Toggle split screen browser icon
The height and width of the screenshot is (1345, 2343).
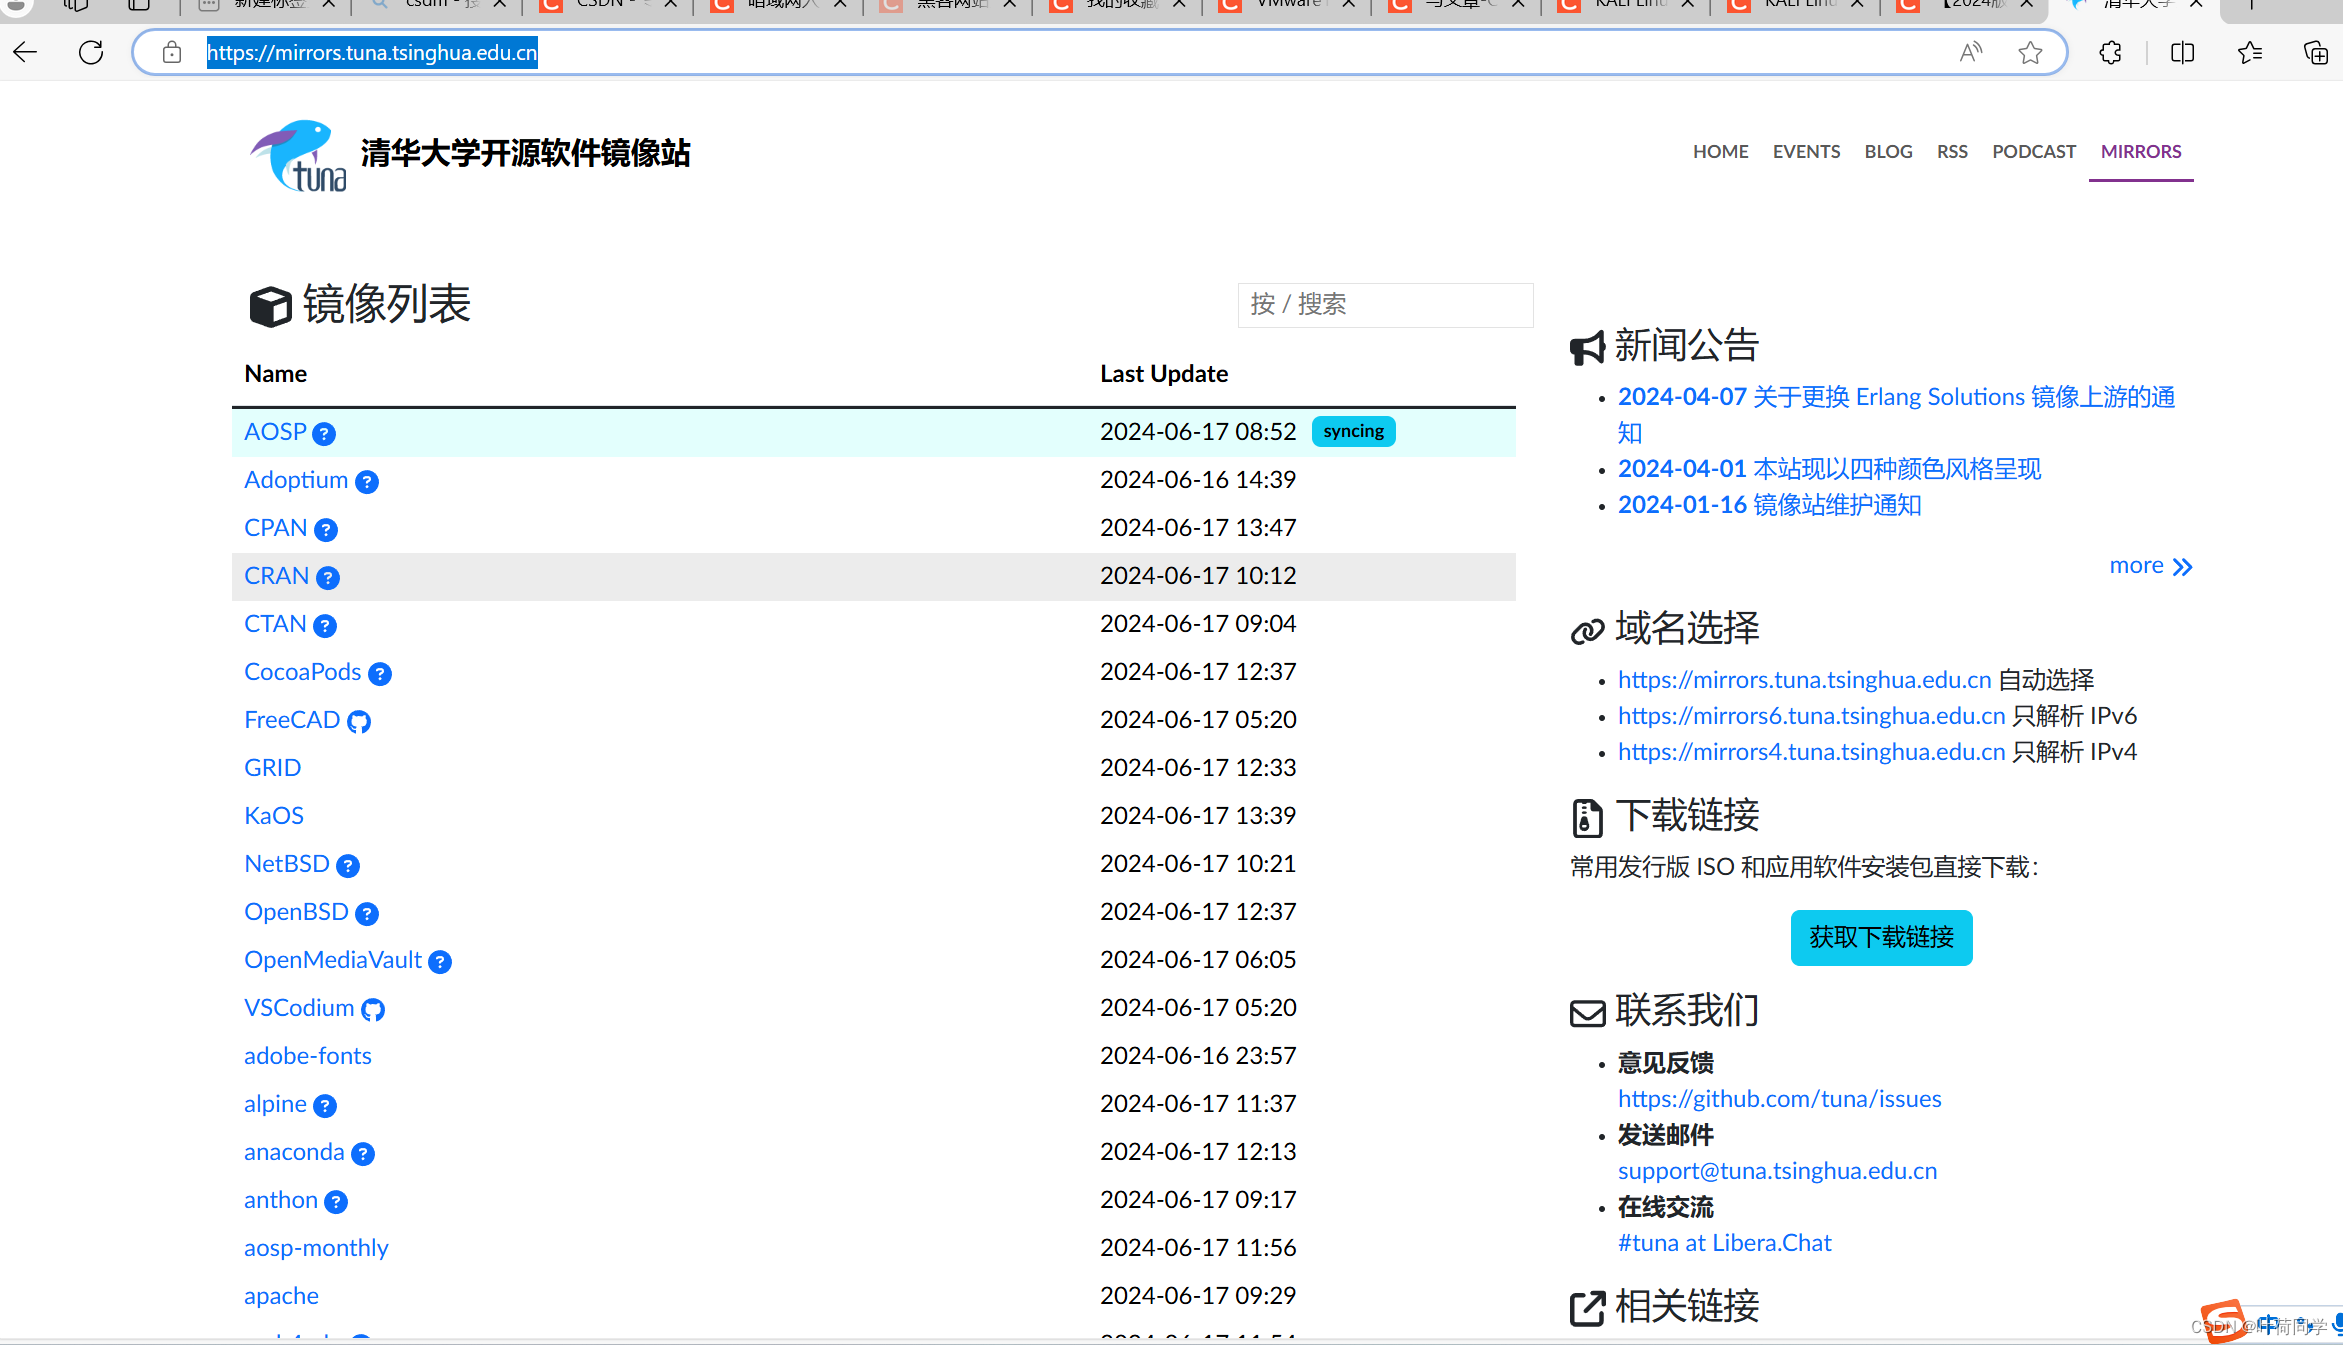click(x=2183, y=52)
